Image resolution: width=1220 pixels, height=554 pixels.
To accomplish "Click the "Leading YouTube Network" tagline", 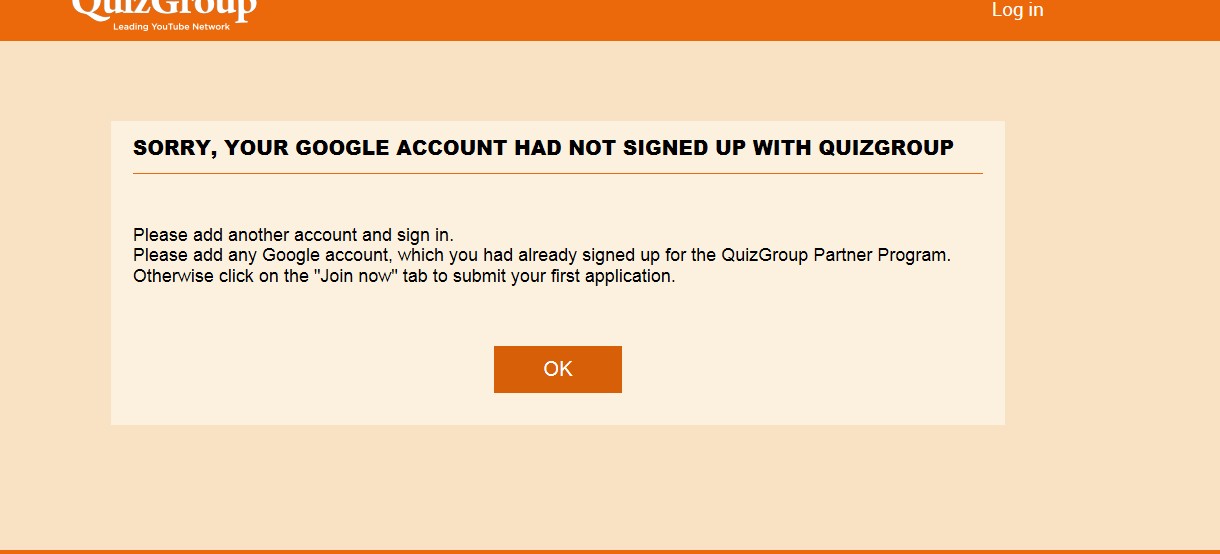I will tap(171, 27).
